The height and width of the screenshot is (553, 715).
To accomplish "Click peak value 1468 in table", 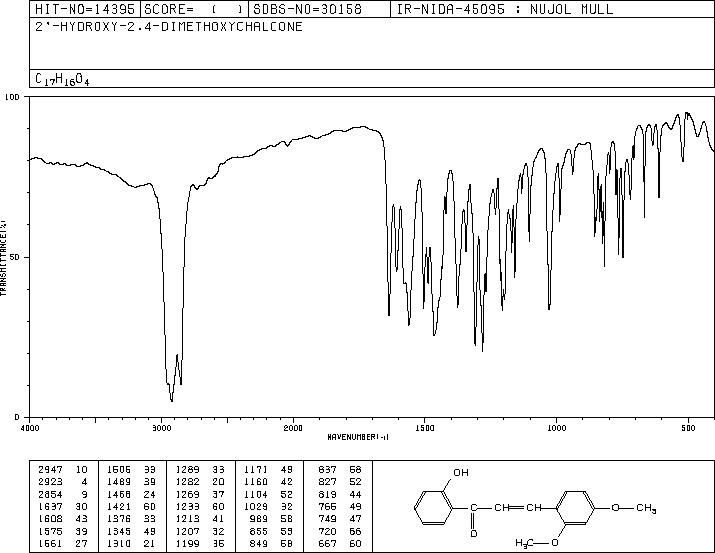I will point(119,494).
